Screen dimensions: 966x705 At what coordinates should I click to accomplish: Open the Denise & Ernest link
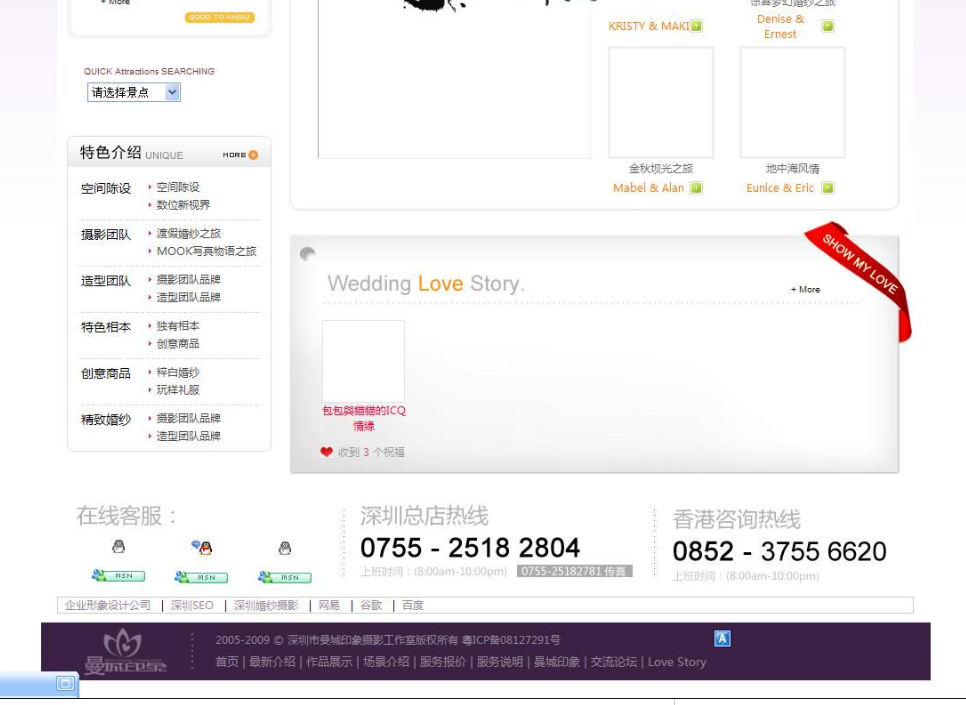coord(781,26)
